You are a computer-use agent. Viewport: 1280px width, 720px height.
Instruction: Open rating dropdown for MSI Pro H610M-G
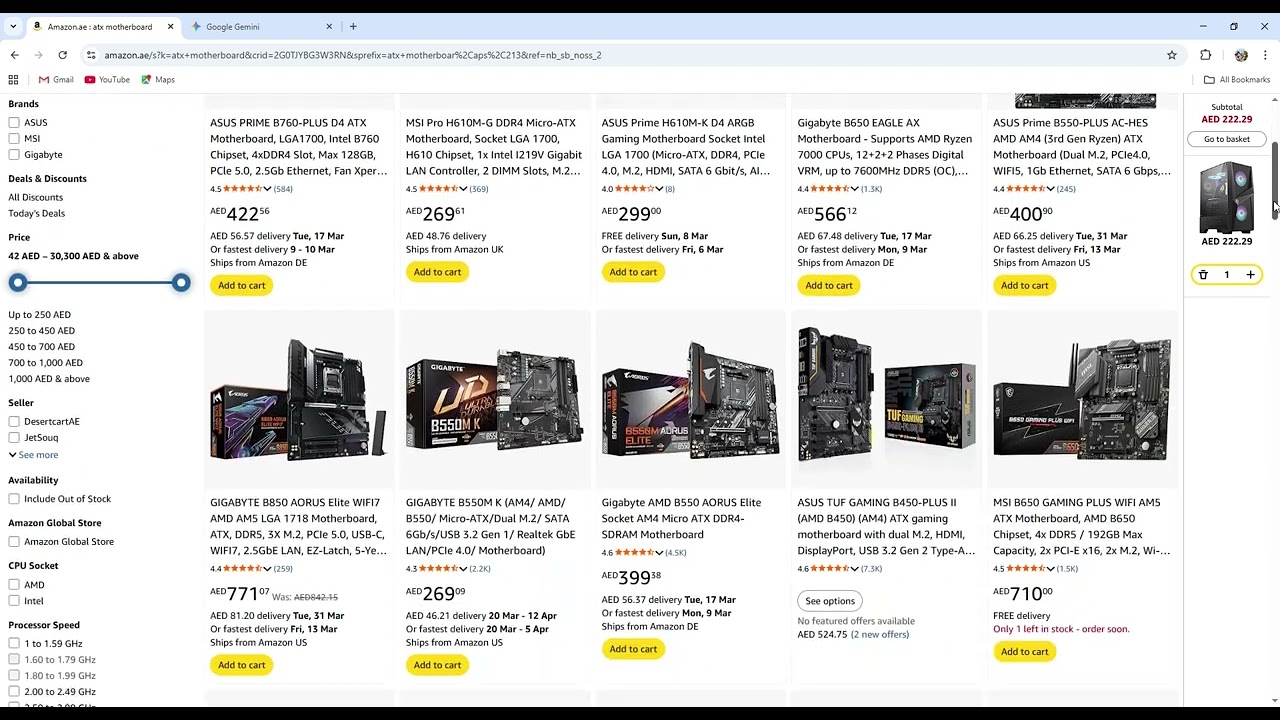[x=463, y=189]
